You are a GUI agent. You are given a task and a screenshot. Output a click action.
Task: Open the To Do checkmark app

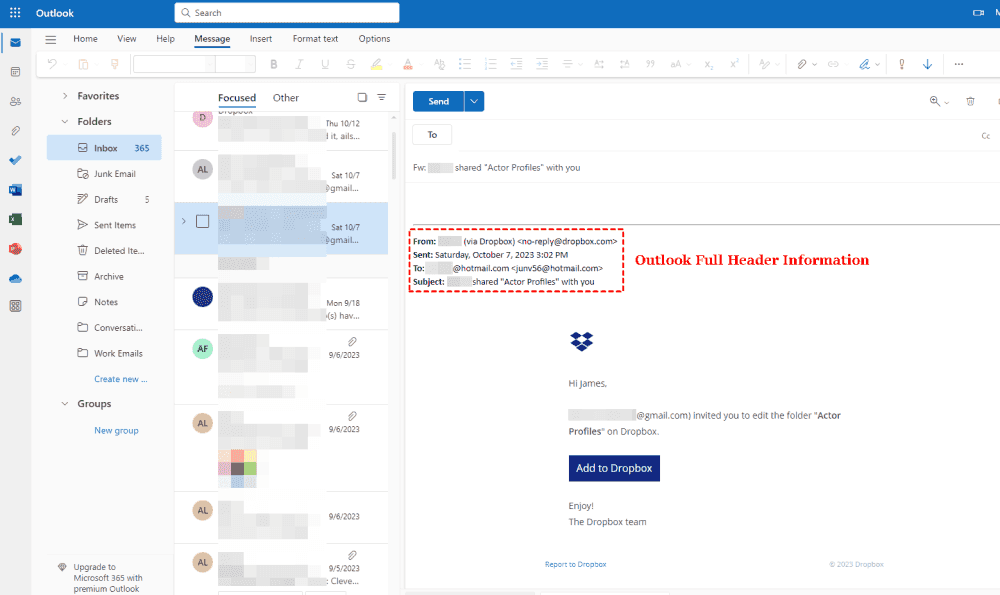[x=15, y=160]
